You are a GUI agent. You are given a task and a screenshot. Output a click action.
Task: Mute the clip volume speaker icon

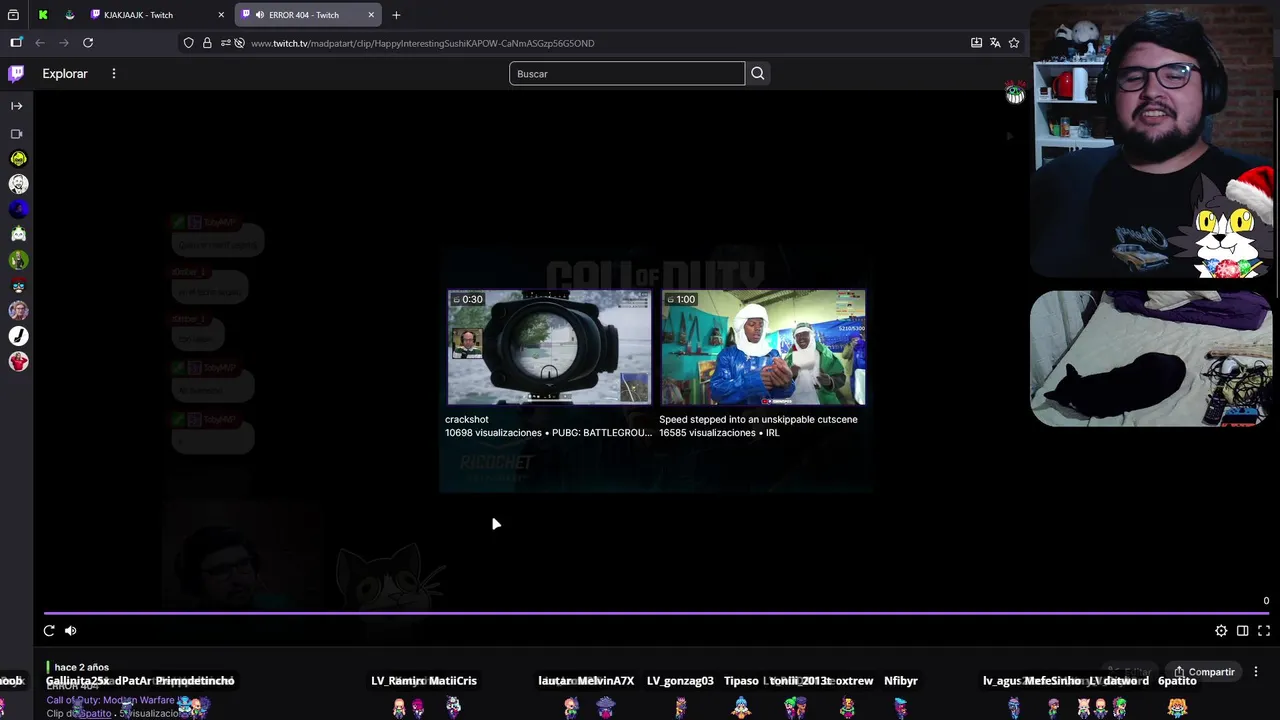[71, 631]
